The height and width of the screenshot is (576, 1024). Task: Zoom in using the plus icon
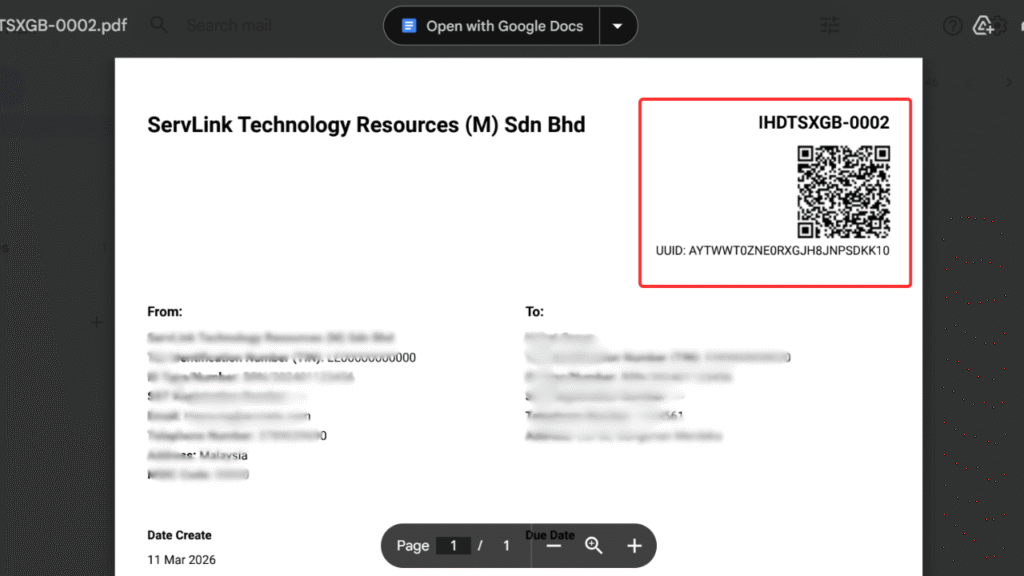[x=634, y=545]
